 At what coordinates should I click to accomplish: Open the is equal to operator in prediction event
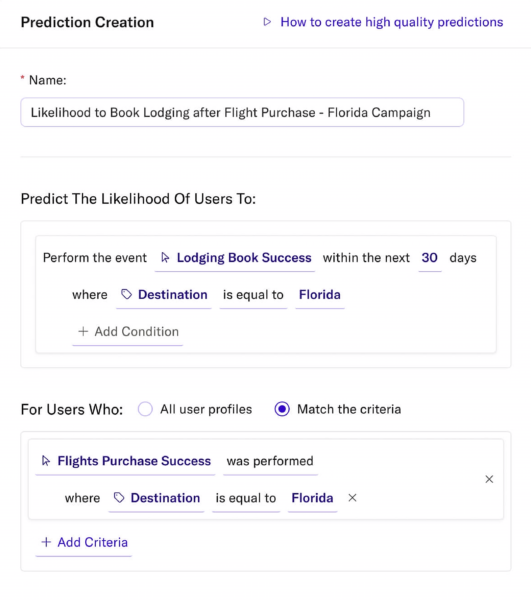pyautogui.click(x=253, y=295)
